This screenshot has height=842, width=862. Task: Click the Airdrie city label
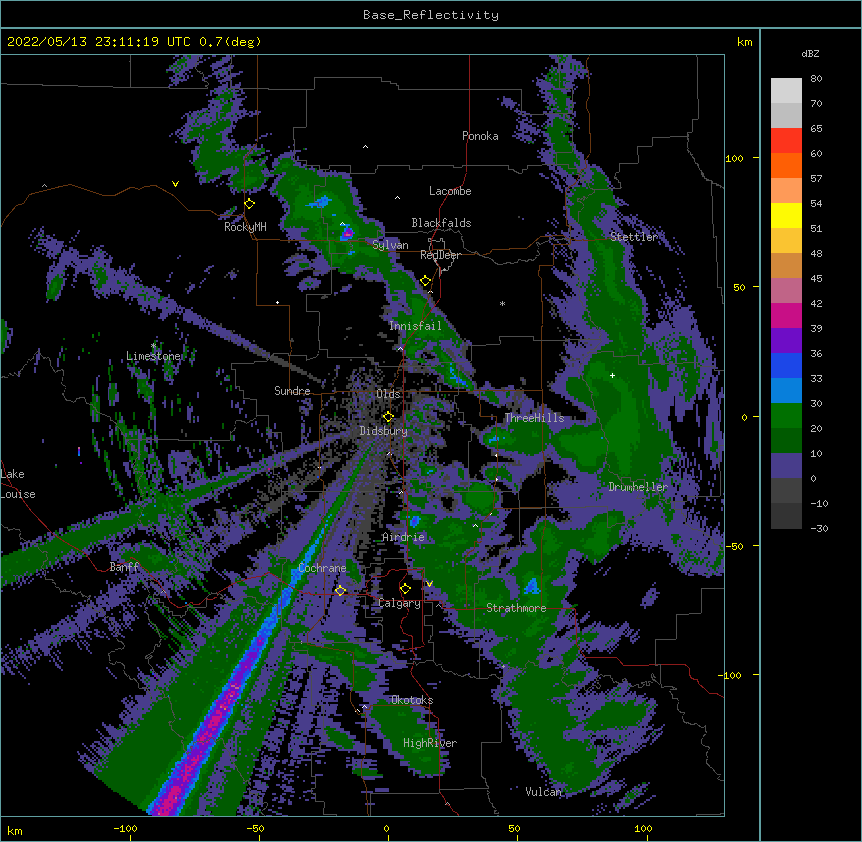pos(404,537)
